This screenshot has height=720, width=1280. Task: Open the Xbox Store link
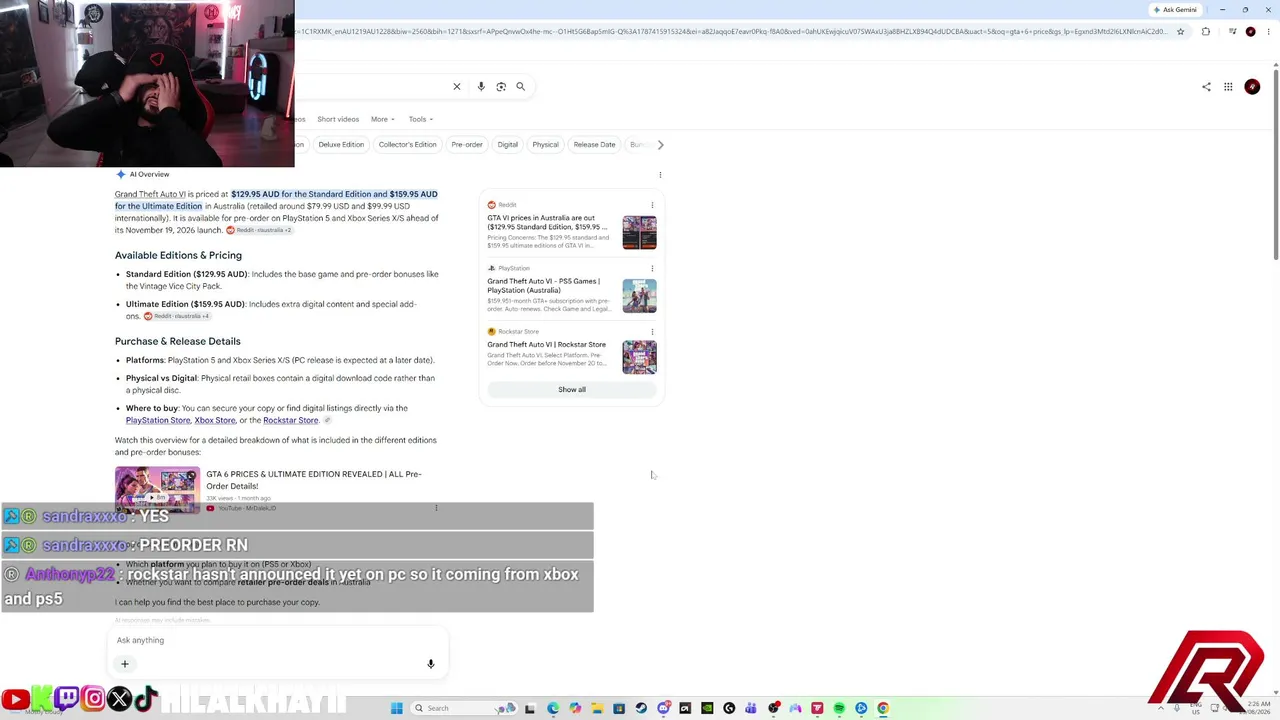click(x=215, y=420)
